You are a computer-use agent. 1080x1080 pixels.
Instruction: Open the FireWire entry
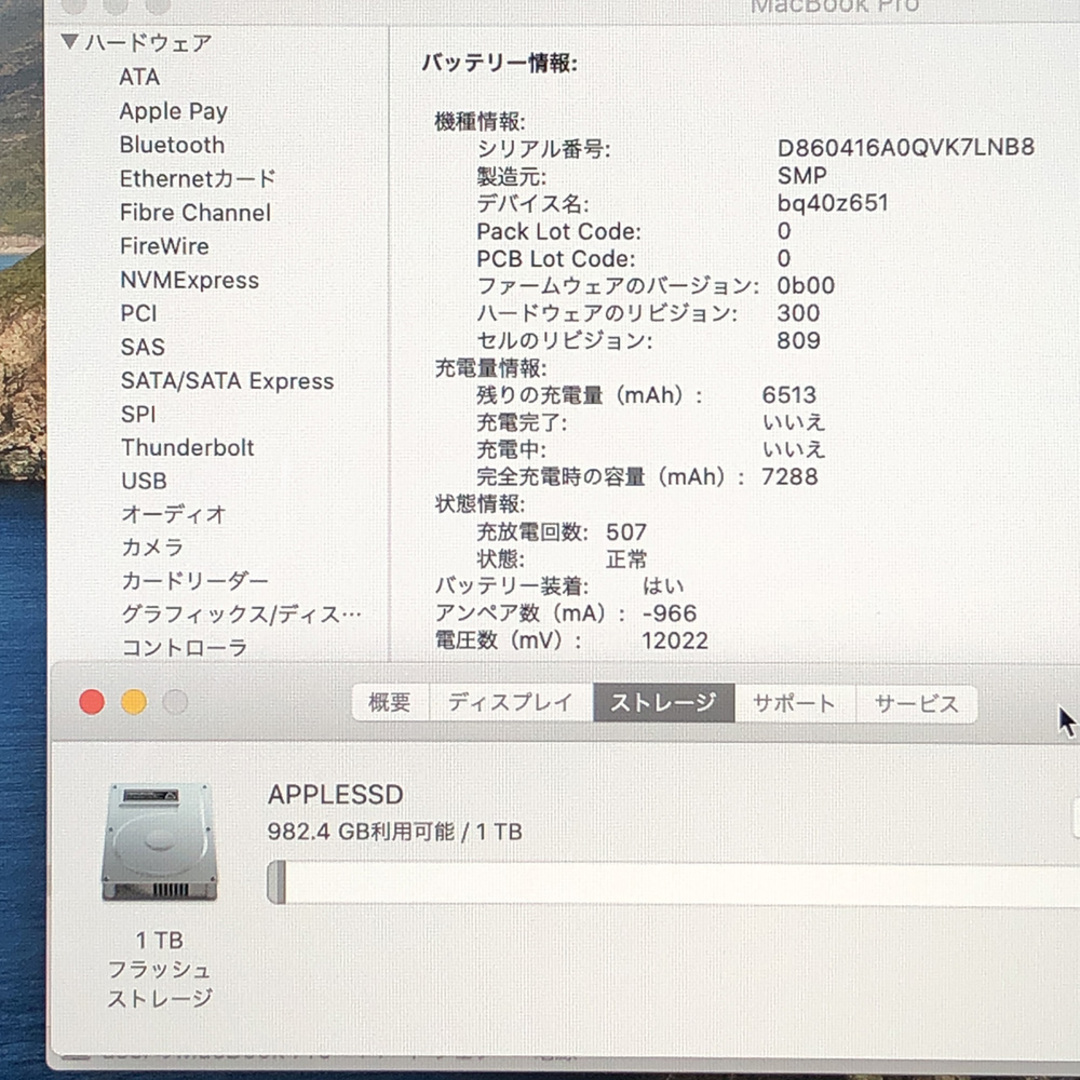pos(165,246)
